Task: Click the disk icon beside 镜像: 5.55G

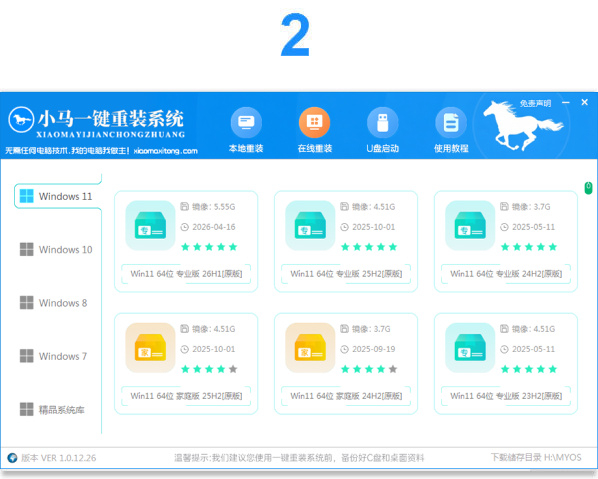Action: point(185,207)
